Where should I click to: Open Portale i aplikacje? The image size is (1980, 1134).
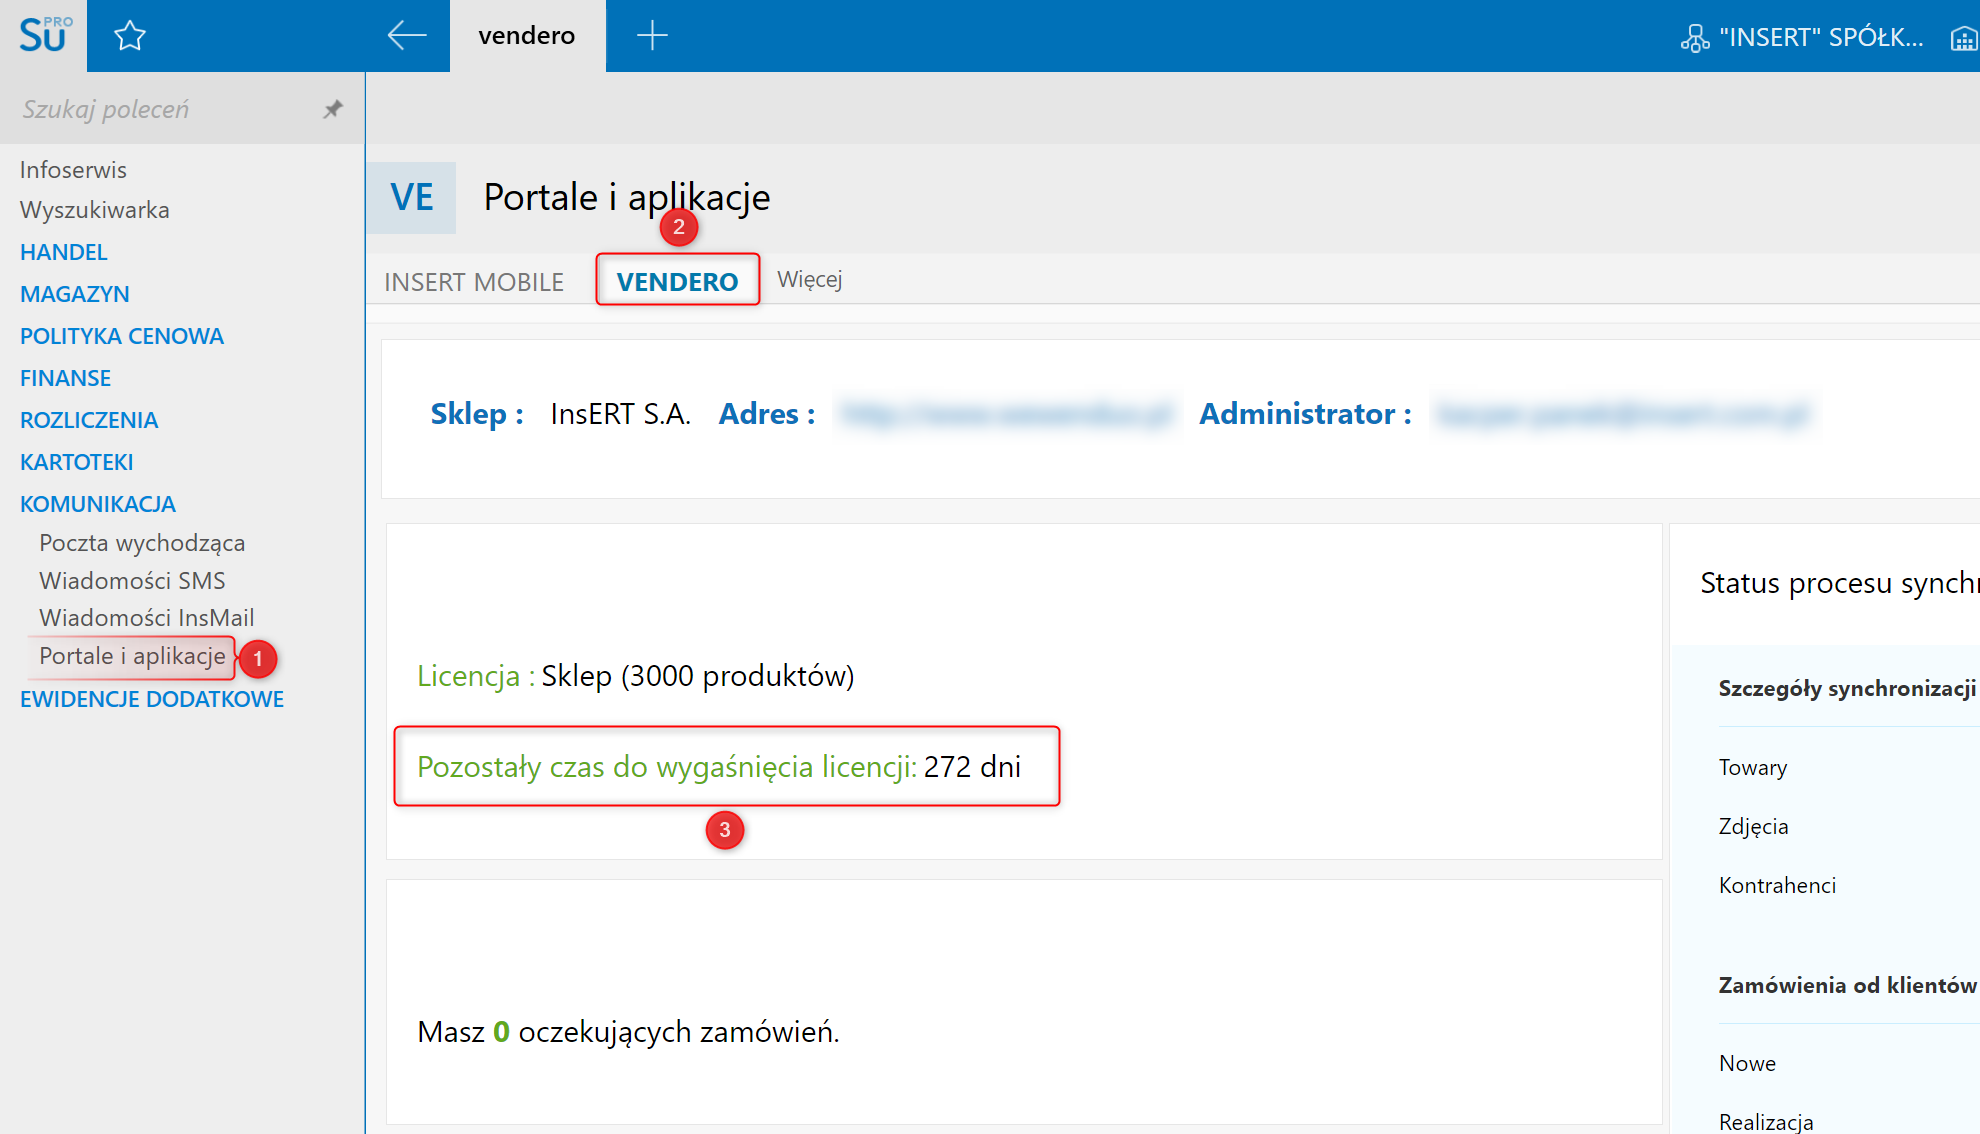(x=132, y=656)
